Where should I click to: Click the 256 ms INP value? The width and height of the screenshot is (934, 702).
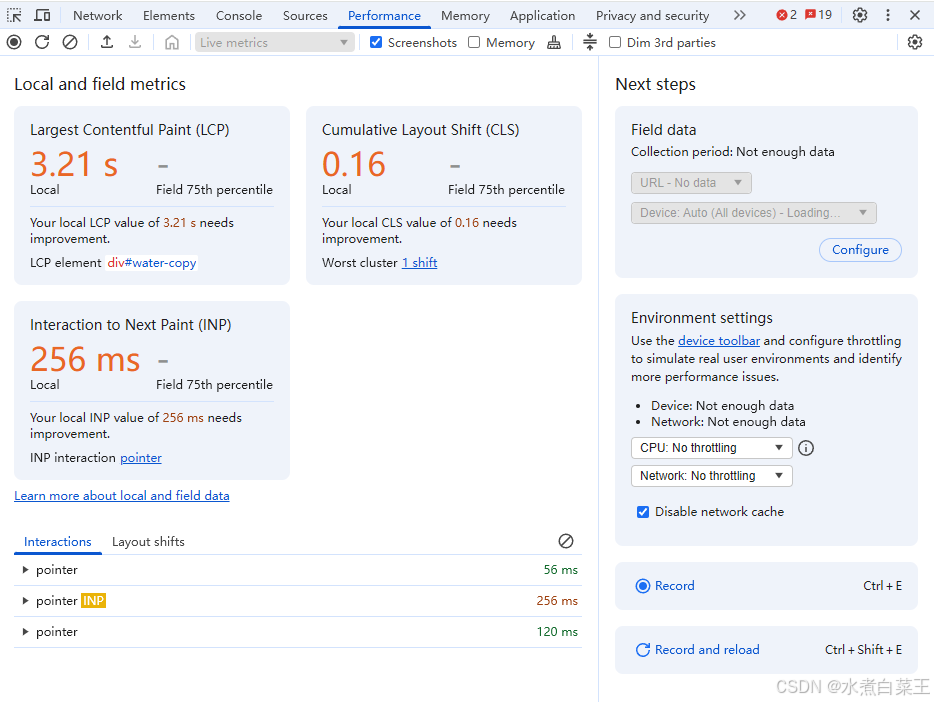click(85, 360)
